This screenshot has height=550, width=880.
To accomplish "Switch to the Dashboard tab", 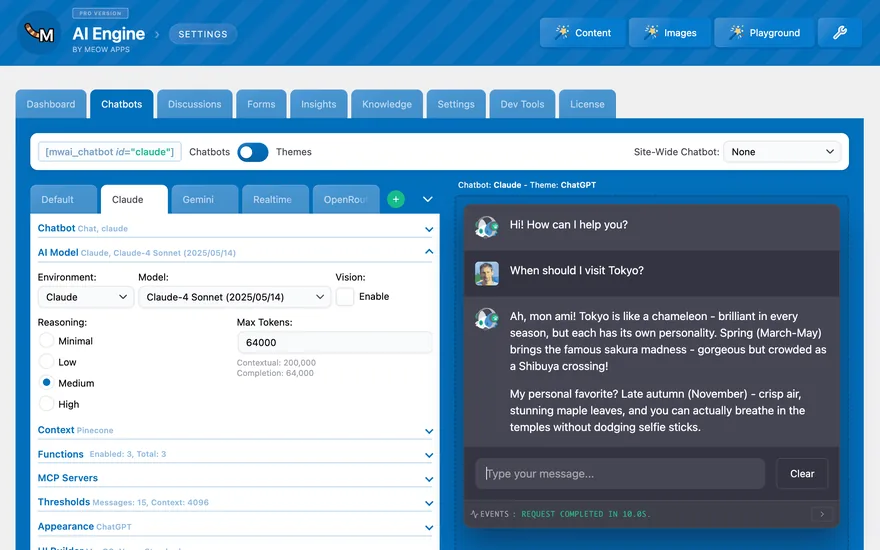I will [x=51, y=104].
